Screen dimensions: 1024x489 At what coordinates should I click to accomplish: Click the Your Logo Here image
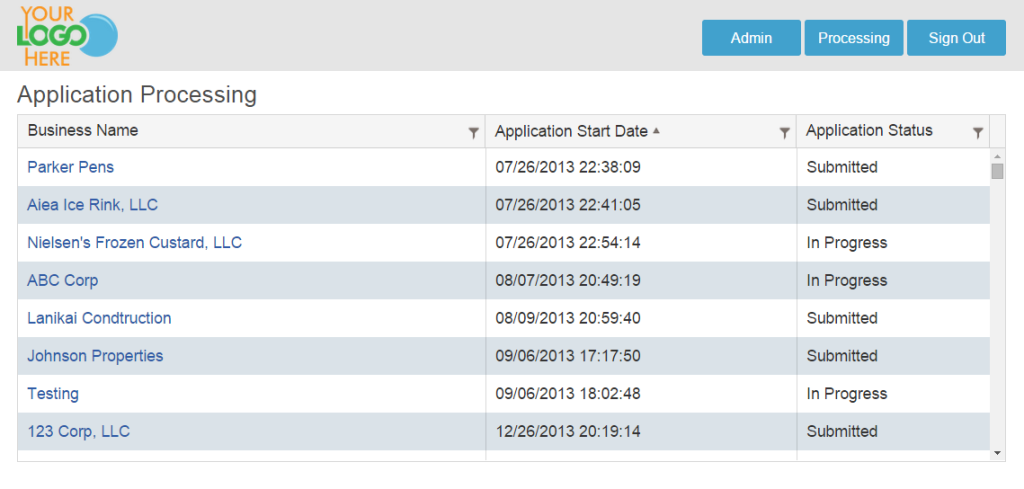pos(67,36)
